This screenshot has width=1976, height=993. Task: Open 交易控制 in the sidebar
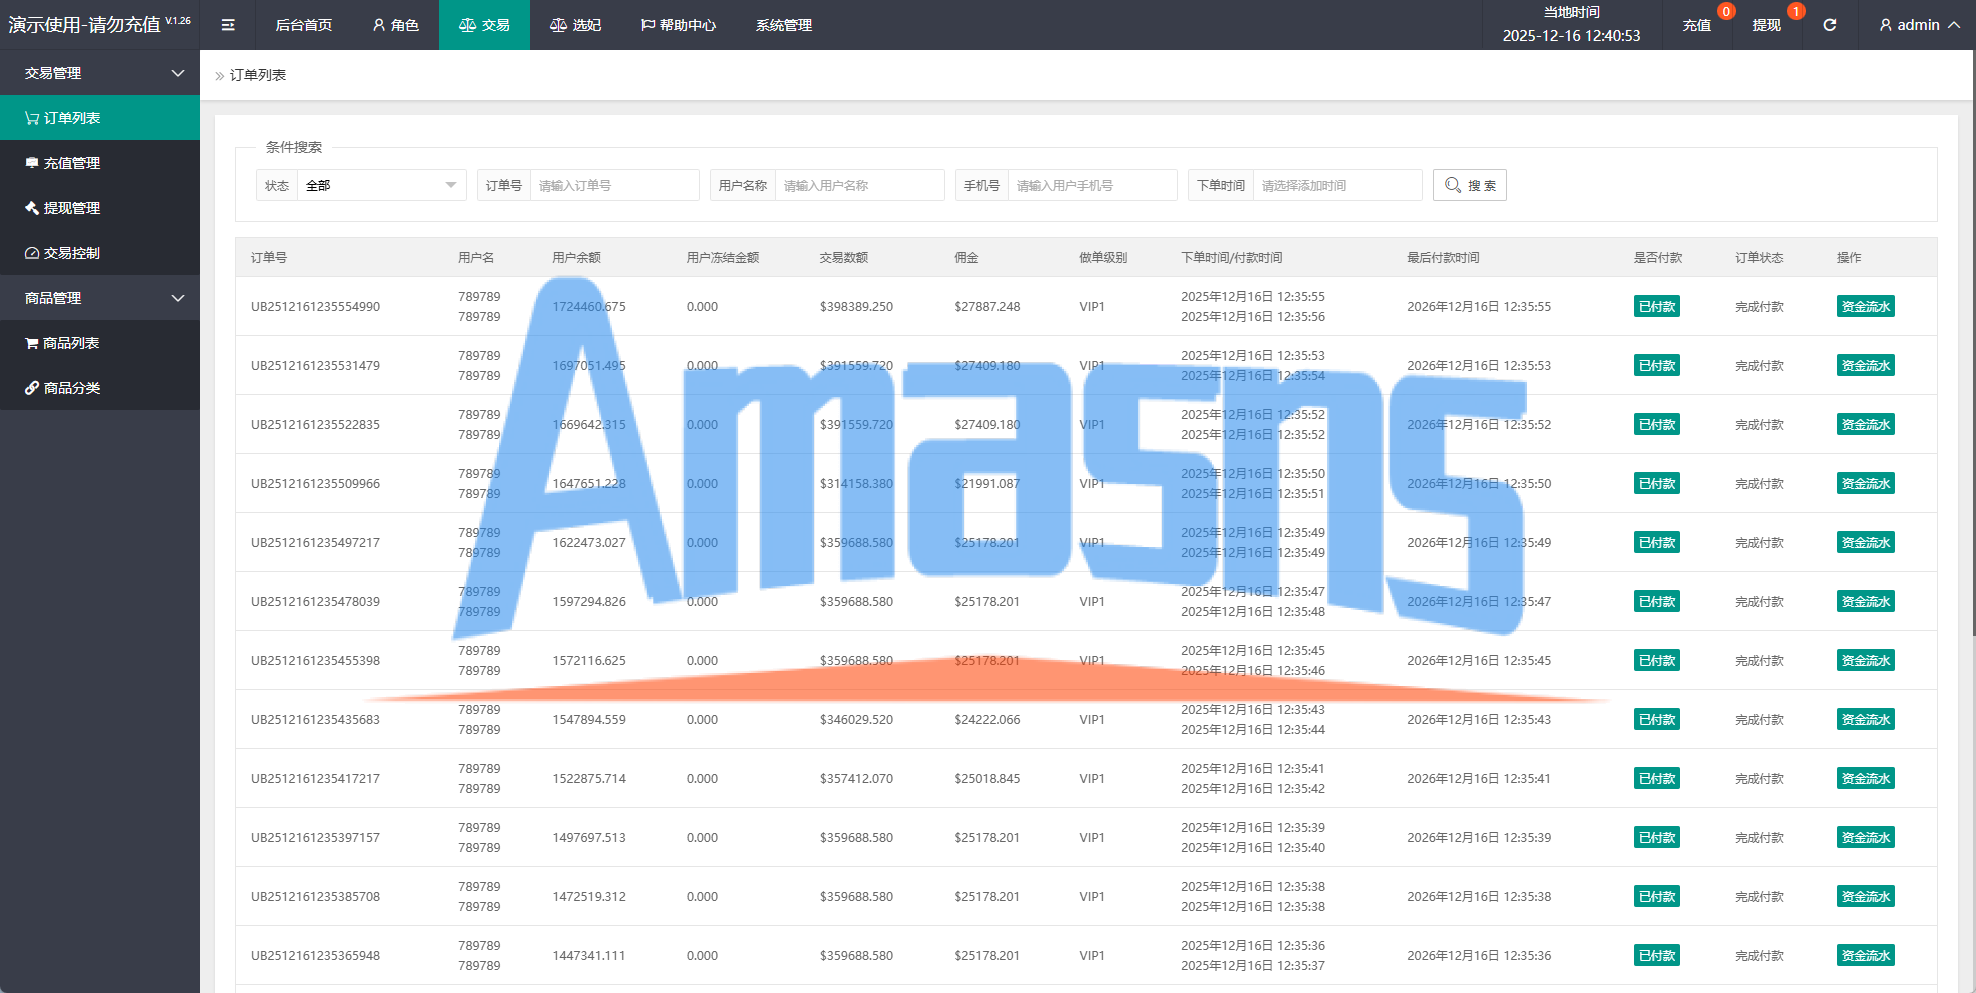point(100,253)
